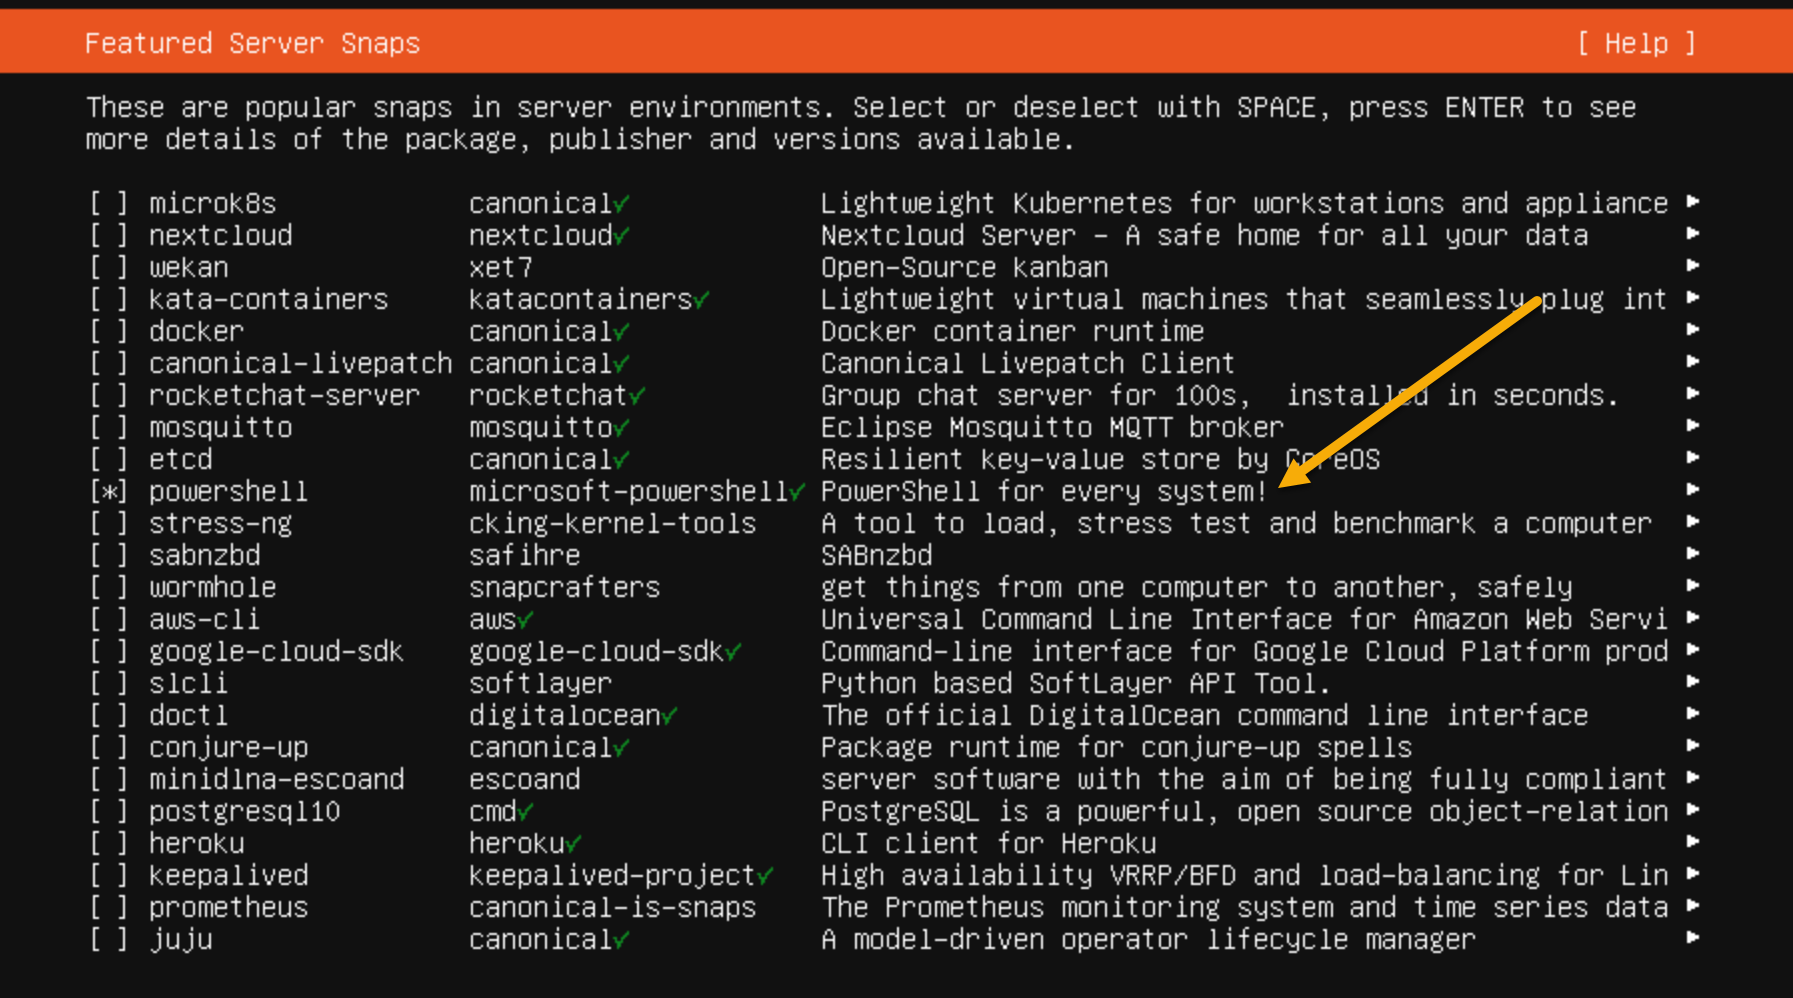Image resolution: width=1793 pixels, height=998 pixels.
Task: Toggle the canonical-livepatch checkbox
Action: (109, 364)
